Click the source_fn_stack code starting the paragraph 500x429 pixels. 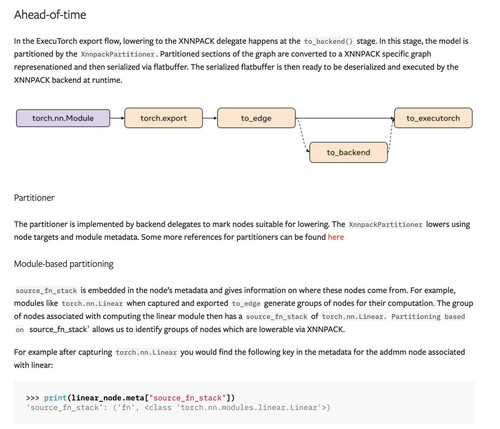pos(46,291)
